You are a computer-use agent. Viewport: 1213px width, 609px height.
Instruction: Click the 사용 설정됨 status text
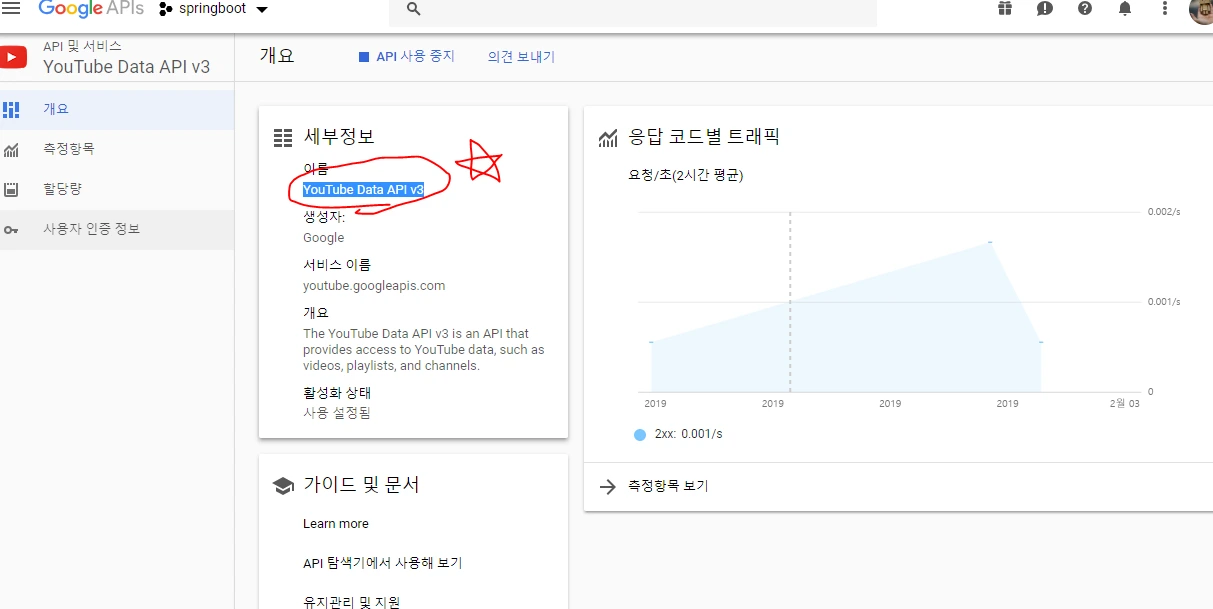[x=337, y=413]
